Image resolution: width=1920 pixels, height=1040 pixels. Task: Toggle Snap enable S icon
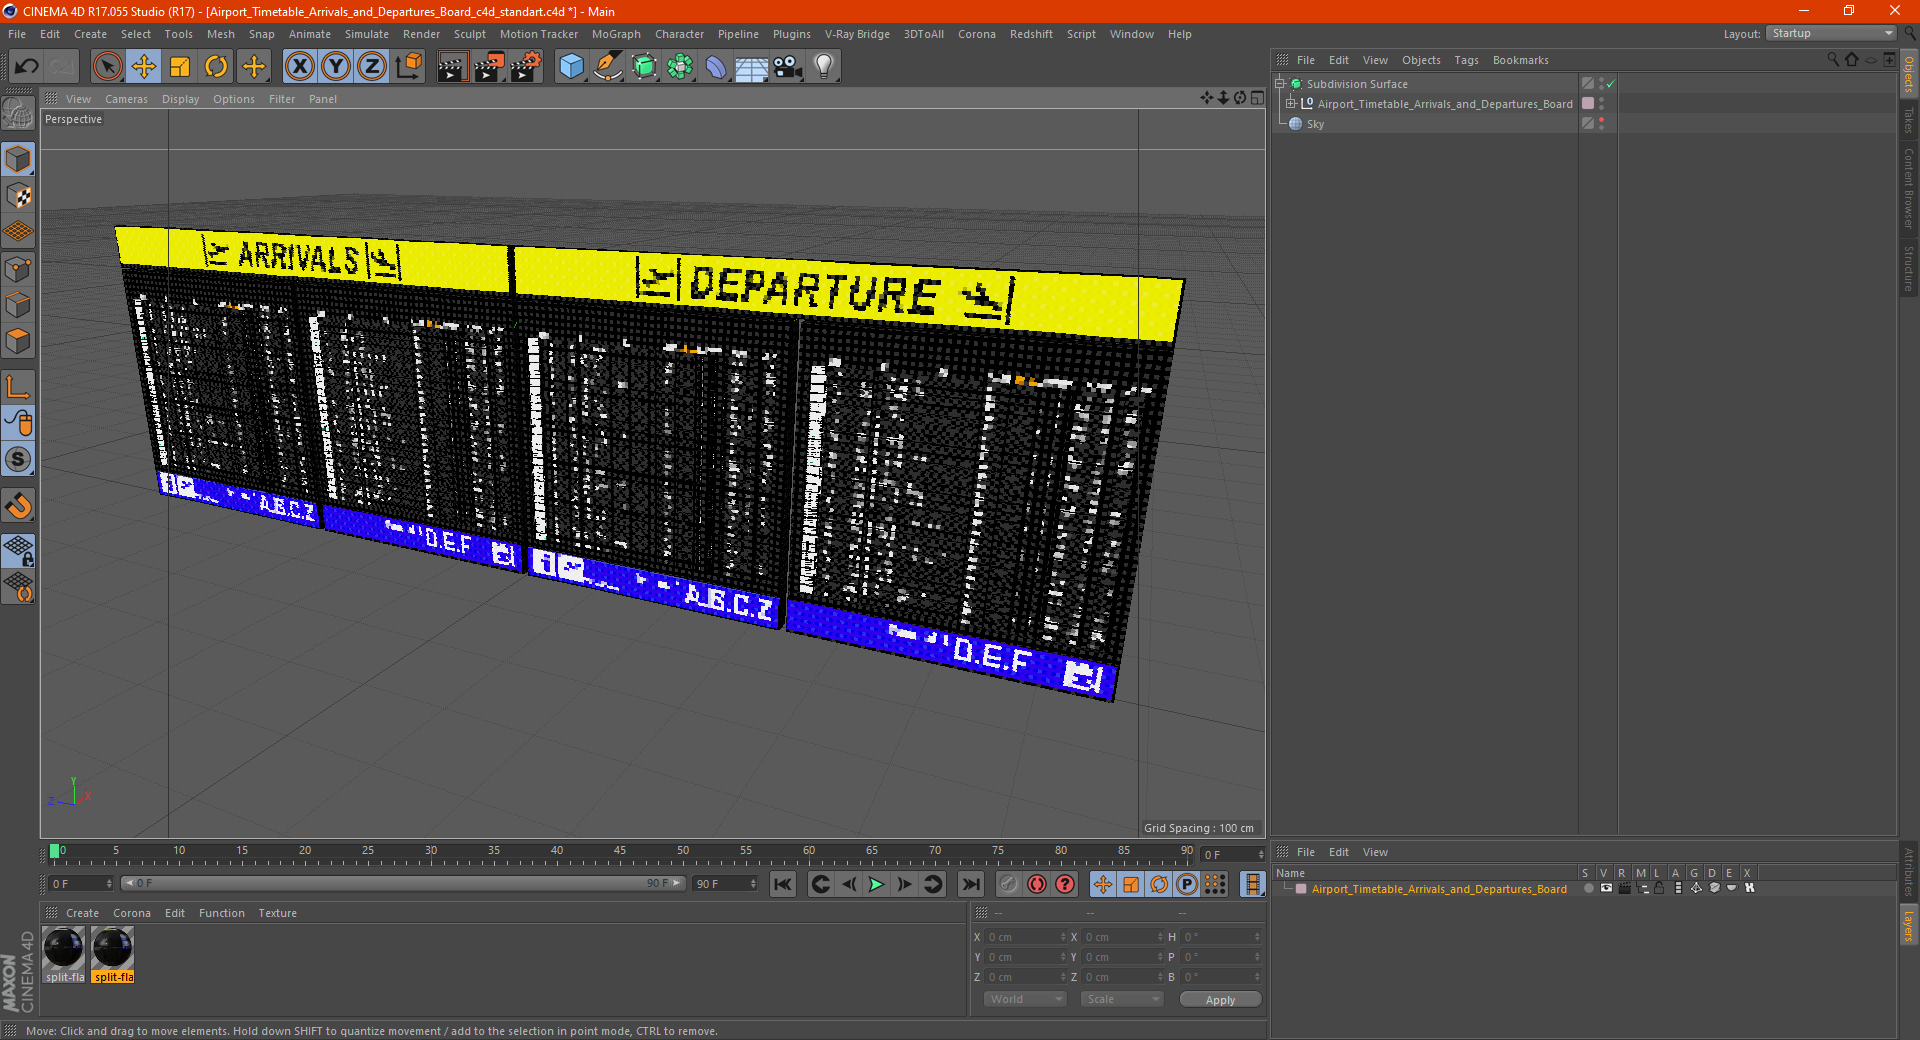[x=18, y=459]
